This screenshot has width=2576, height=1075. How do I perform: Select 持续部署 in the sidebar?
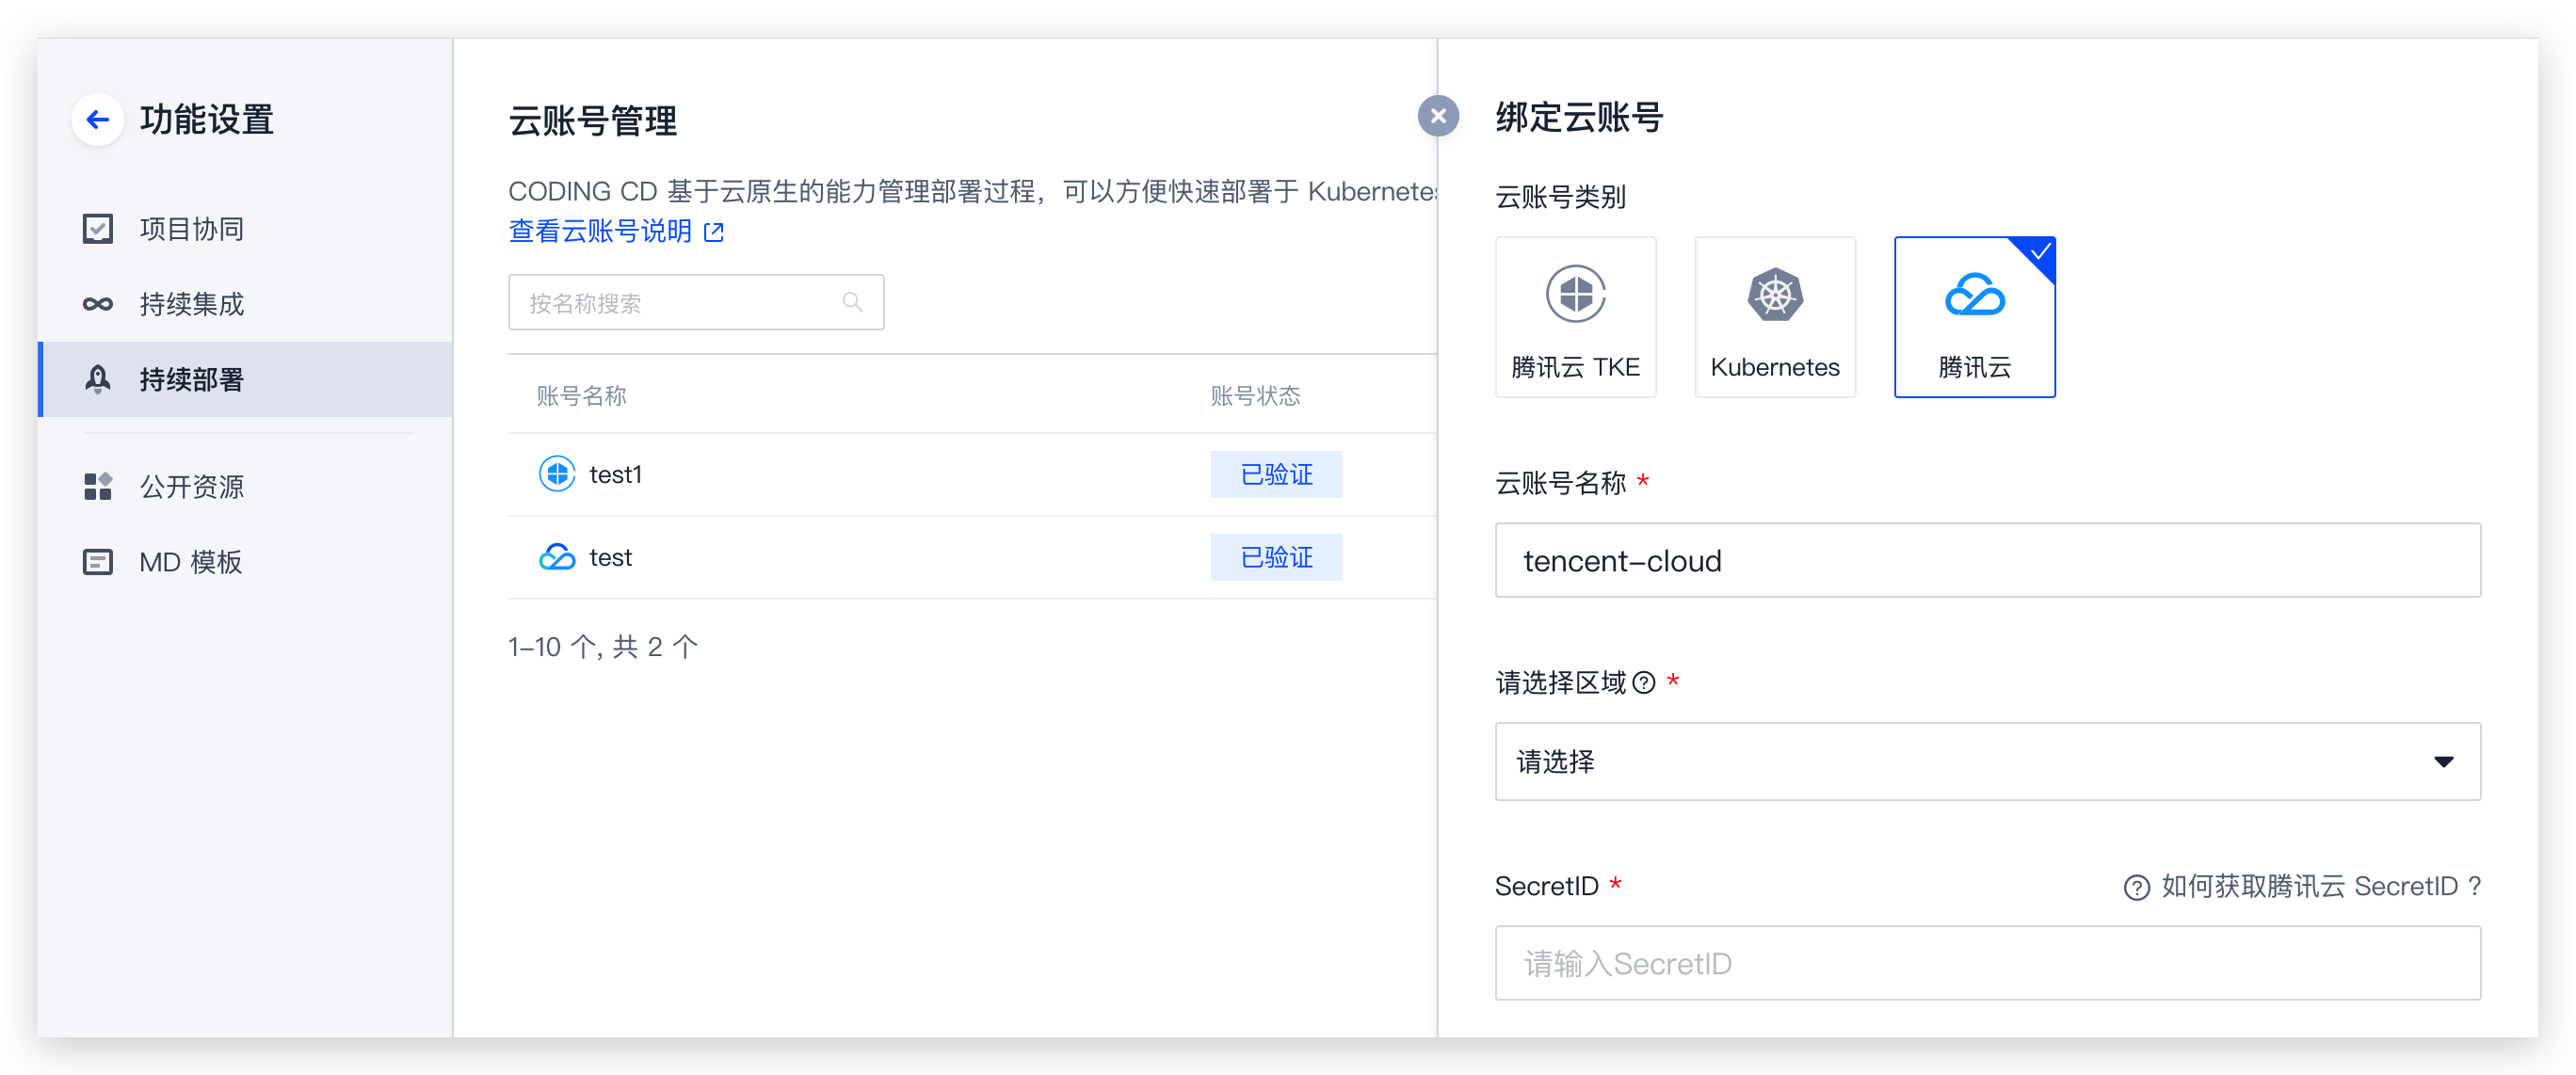[x=244, y=379]
